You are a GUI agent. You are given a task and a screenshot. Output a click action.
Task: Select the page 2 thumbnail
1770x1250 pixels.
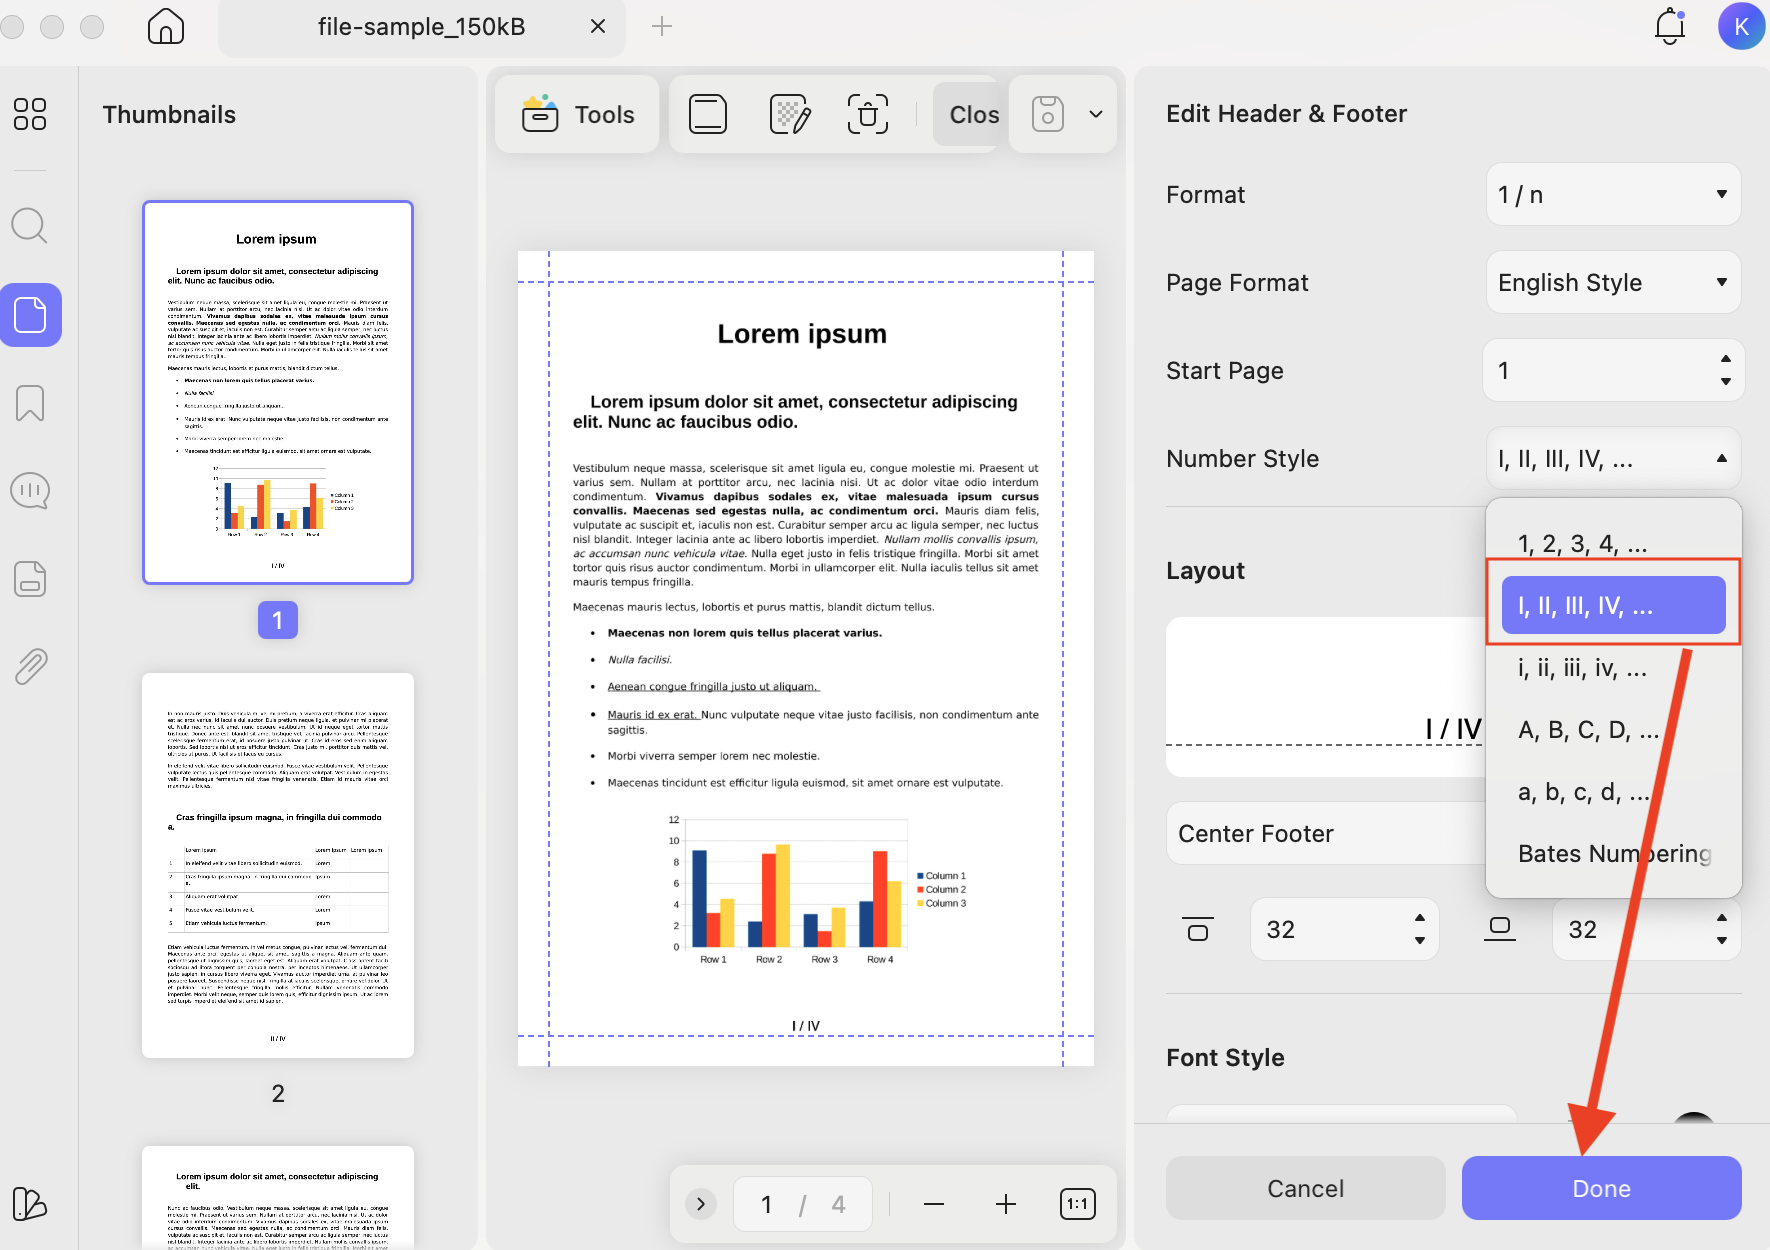278,865
